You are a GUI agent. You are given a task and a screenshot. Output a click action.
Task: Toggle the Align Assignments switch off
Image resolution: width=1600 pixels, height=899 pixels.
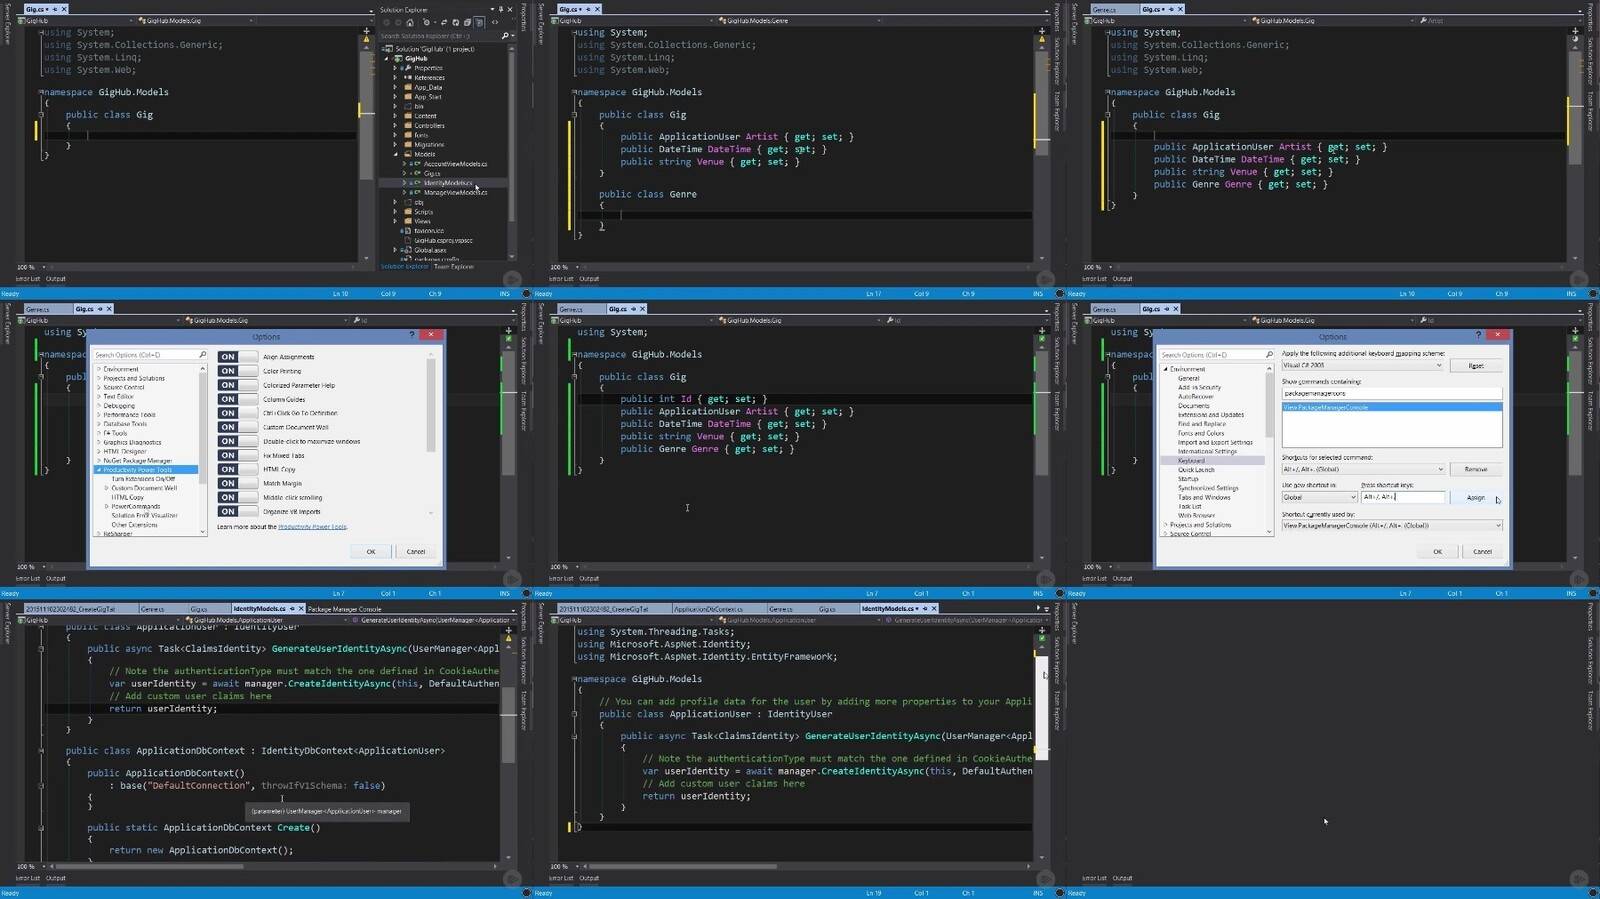point(237,357)
